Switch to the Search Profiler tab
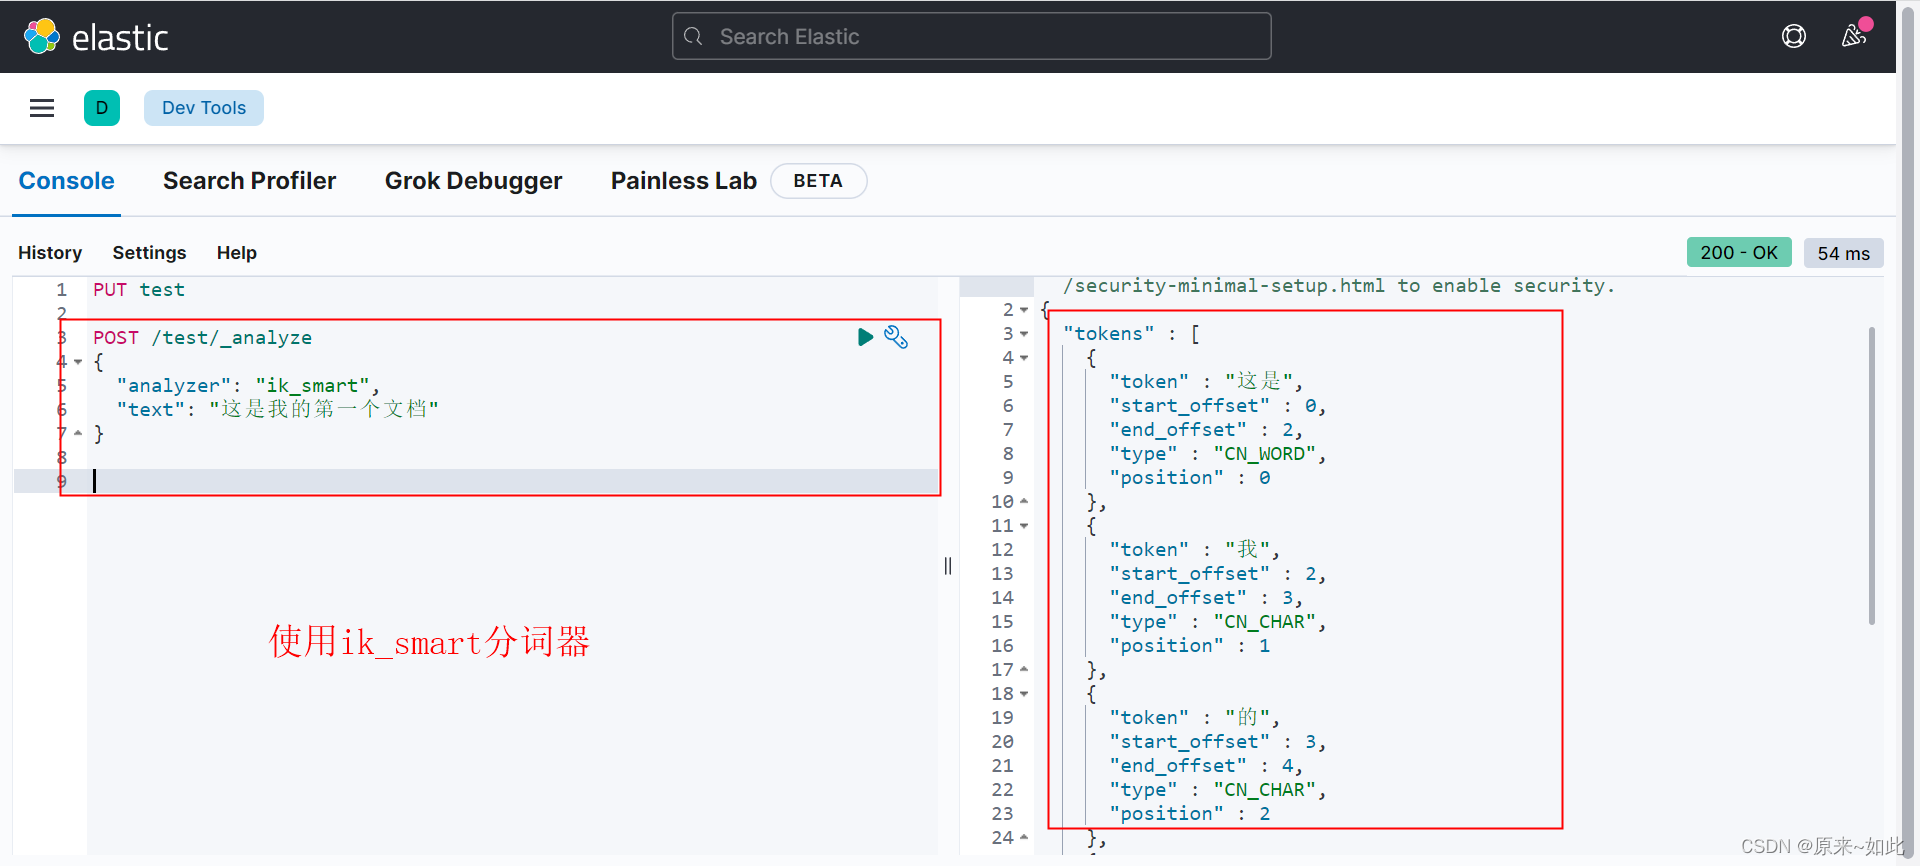The width and height of the screenshot is (1920, 866). point(249,181)
